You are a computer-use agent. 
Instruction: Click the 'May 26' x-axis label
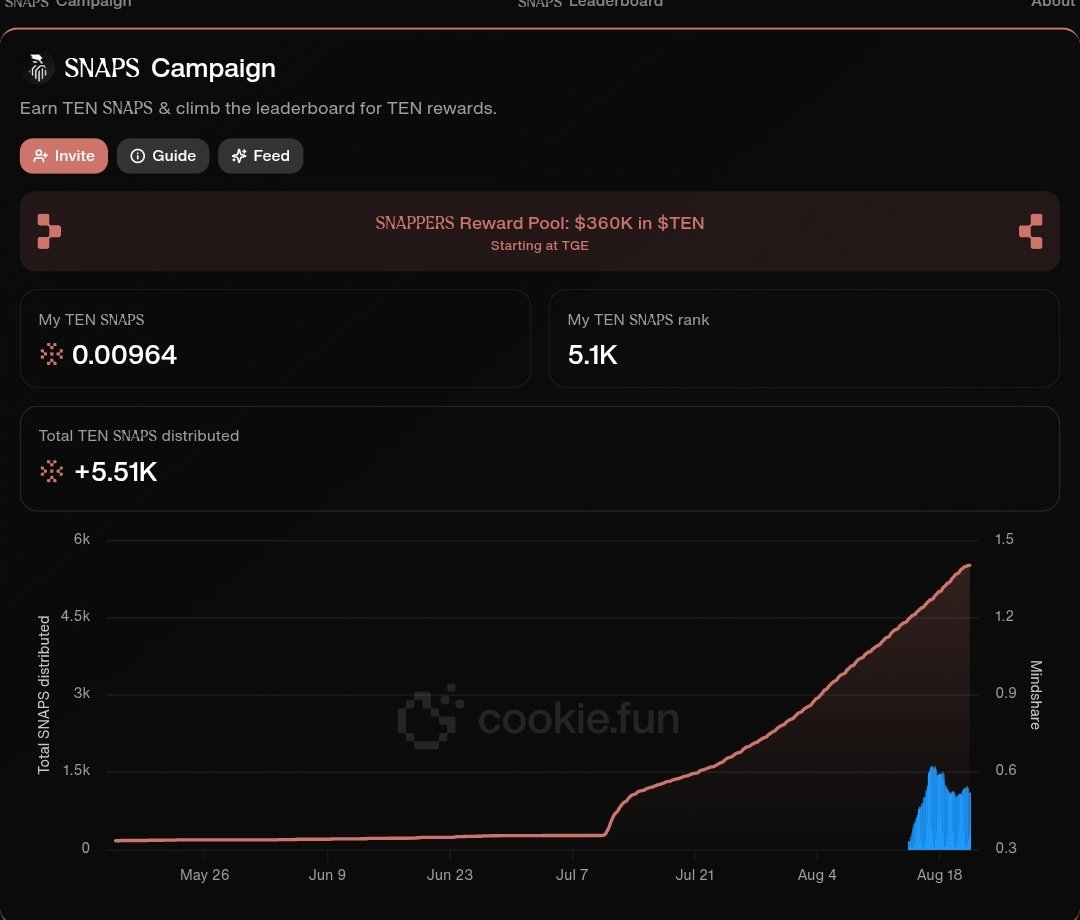[x=204, y=875]
